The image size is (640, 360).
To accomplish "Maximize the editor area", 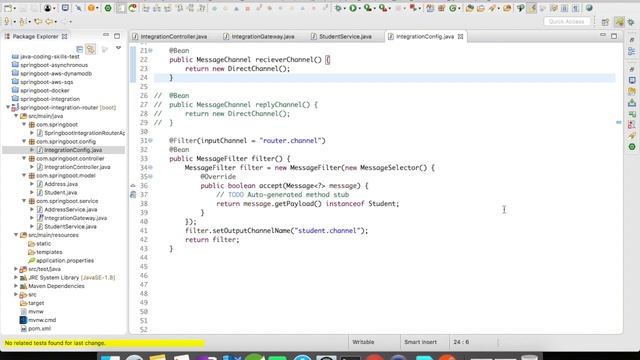I will [614, 36].
